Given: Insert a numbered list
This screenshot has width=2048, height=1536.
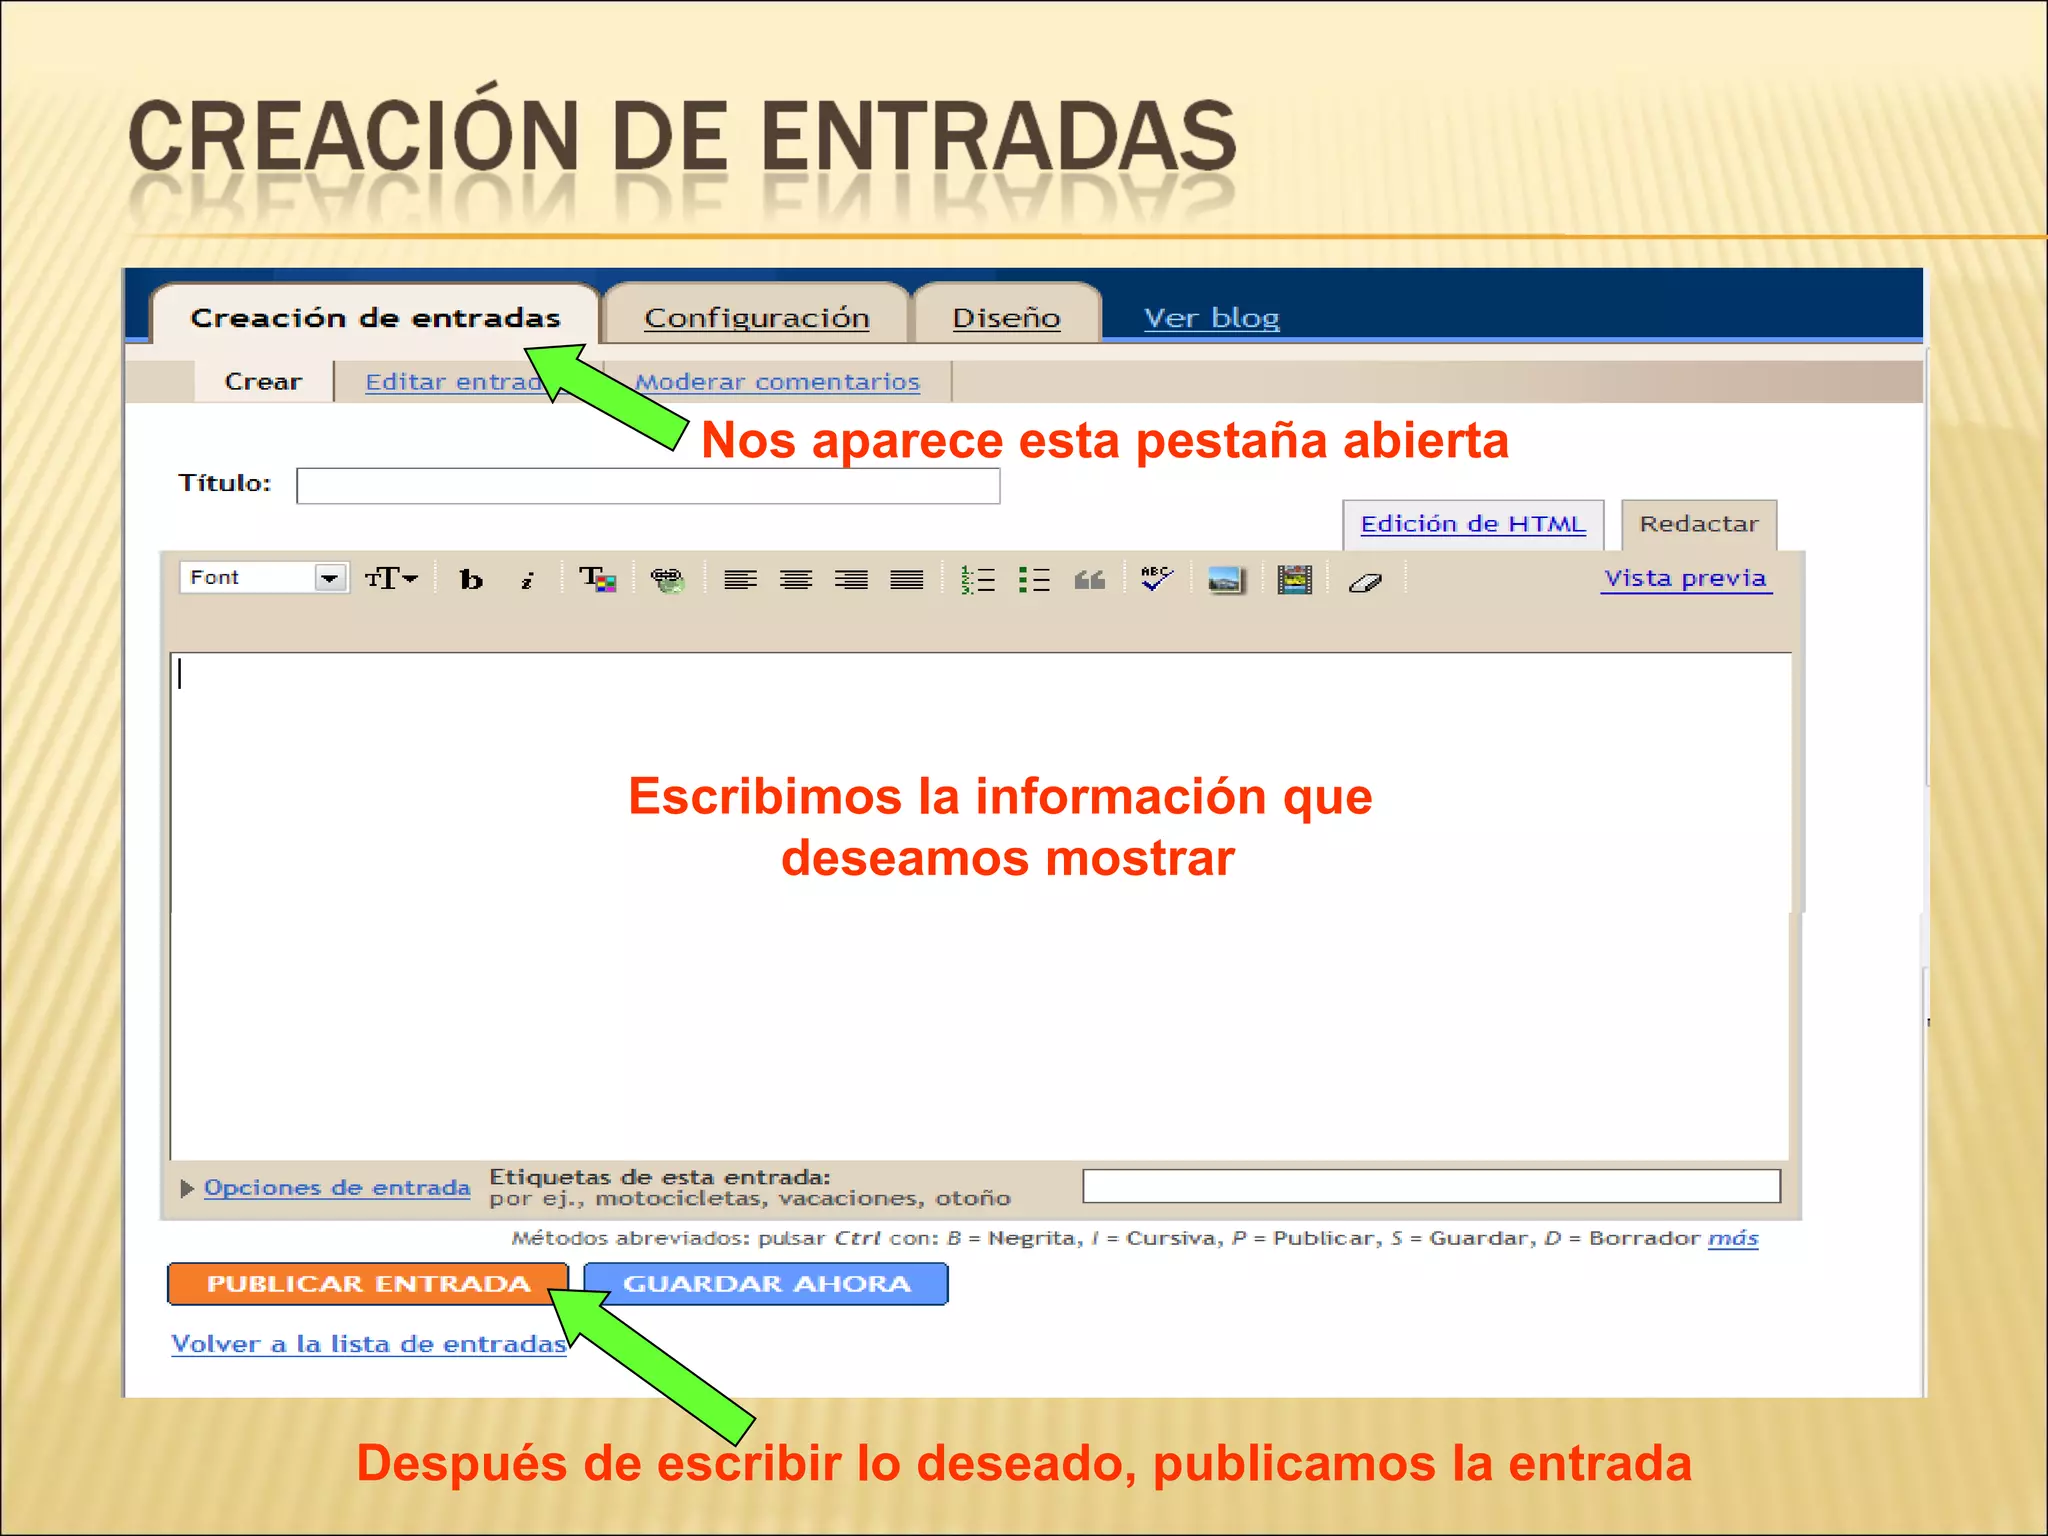Looking at the screenshot, I should 977,580.
